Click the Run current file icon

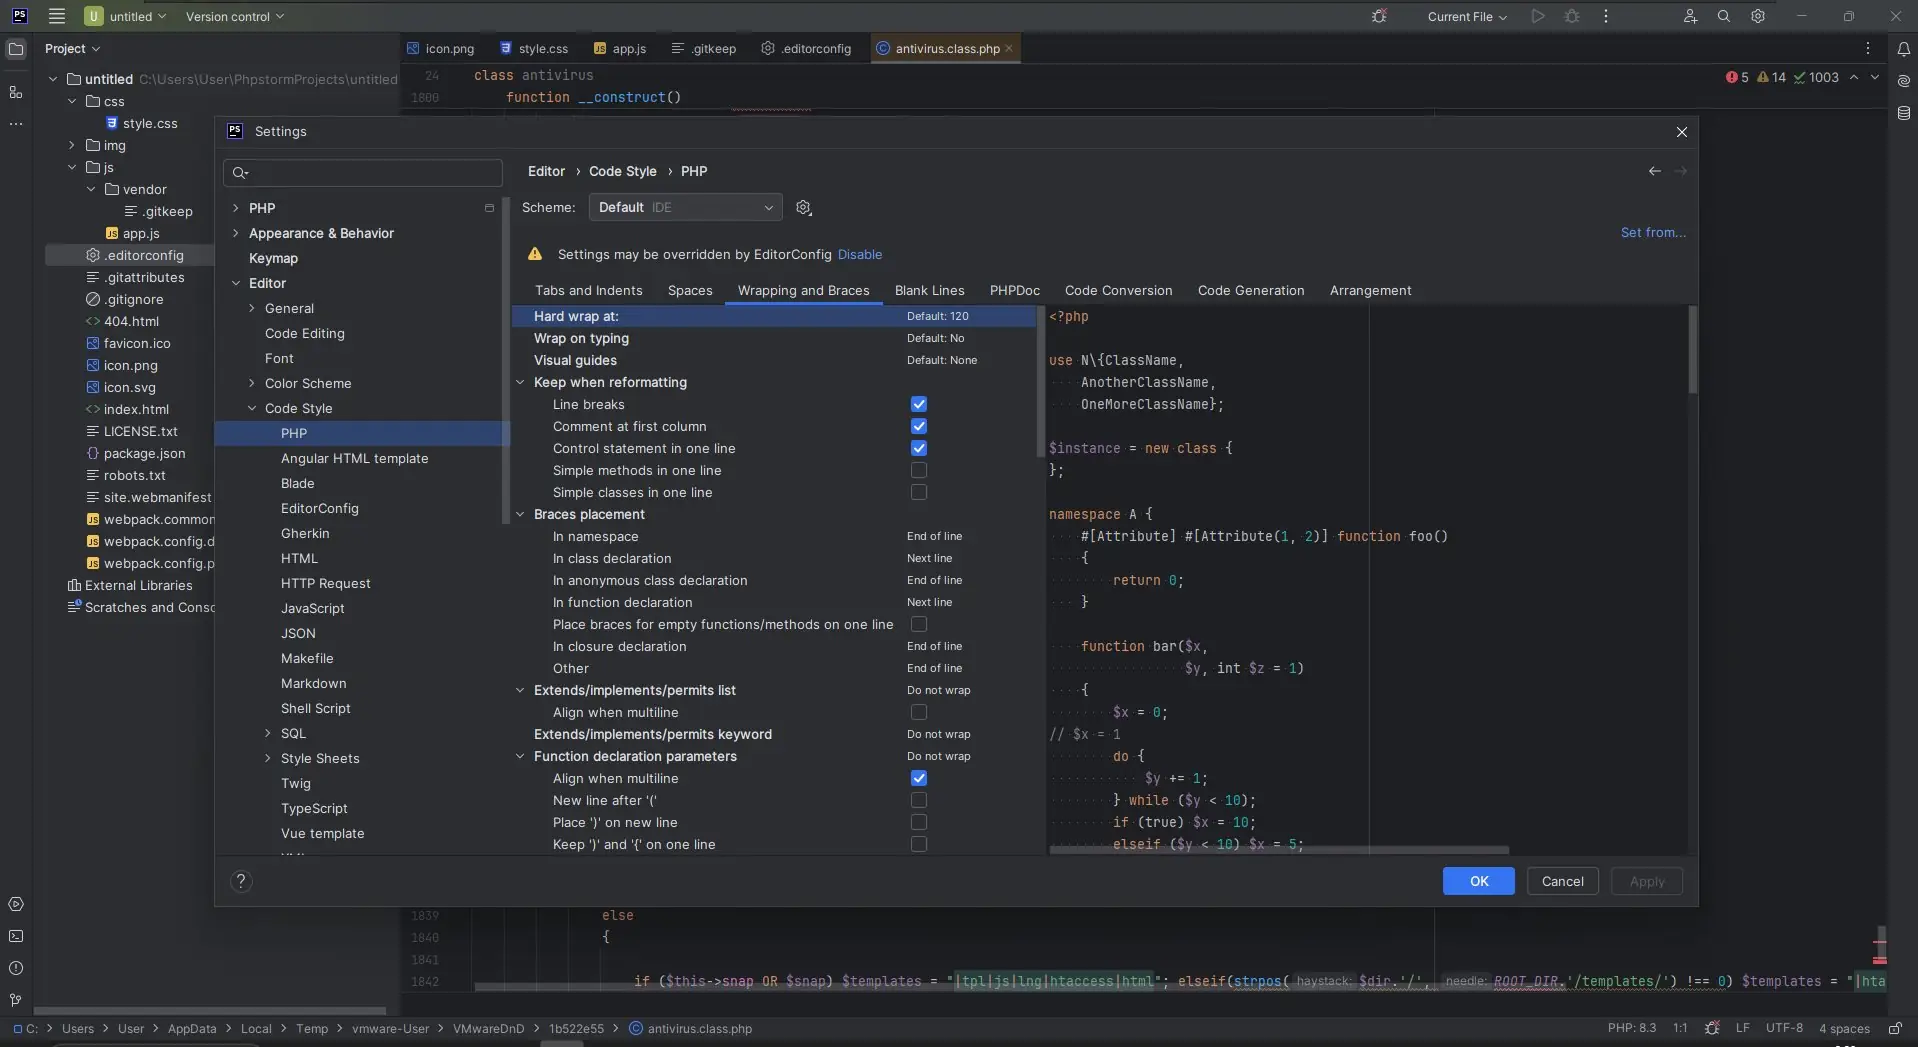(x=1538, y=17)
